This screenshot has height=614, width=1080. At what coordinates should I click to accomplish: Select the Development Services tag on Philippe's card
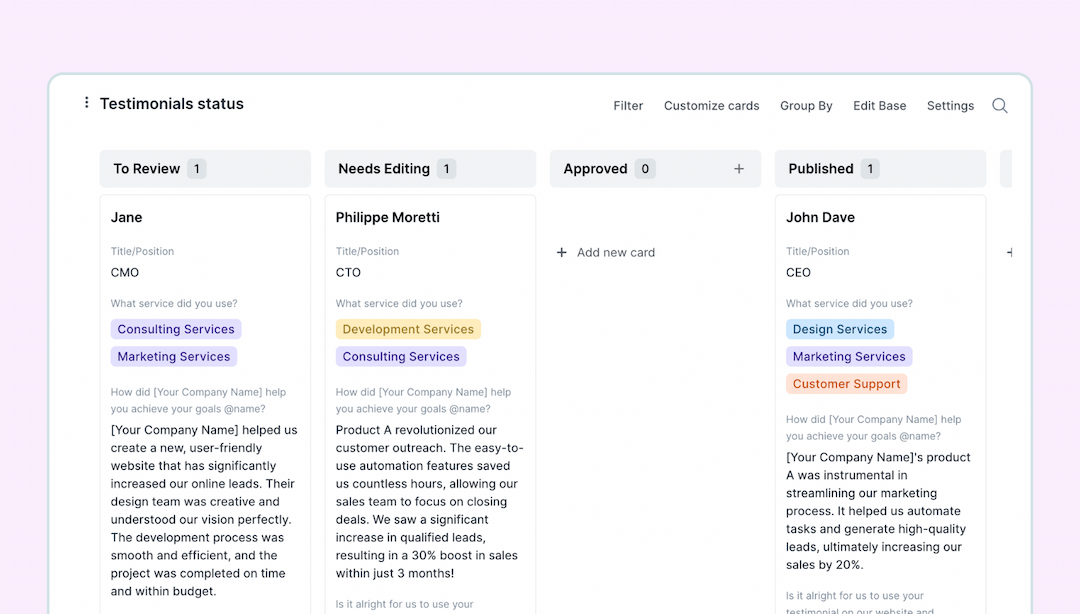pos(408,328)
